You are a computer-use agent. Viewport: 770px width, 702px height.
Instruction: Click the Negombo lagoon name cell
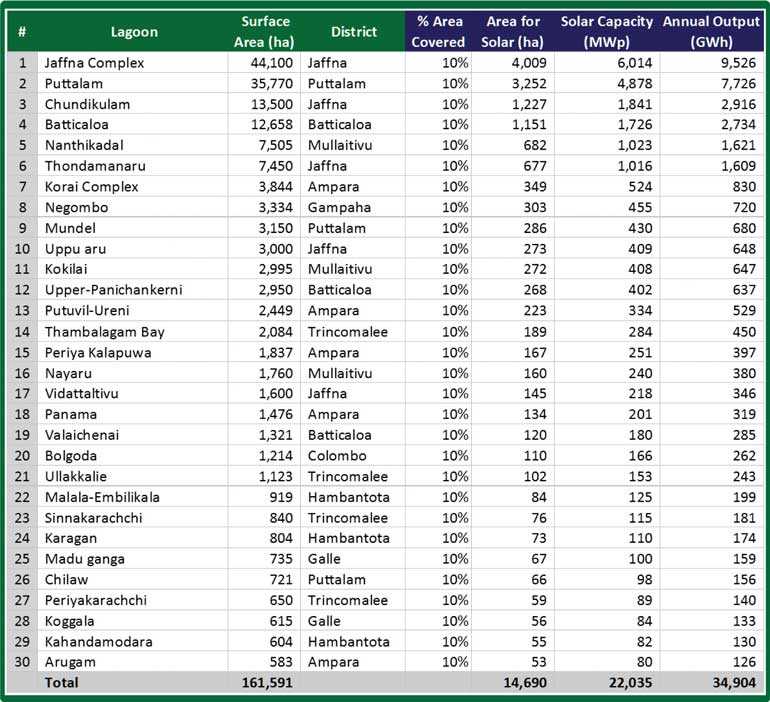click(133, 207)
